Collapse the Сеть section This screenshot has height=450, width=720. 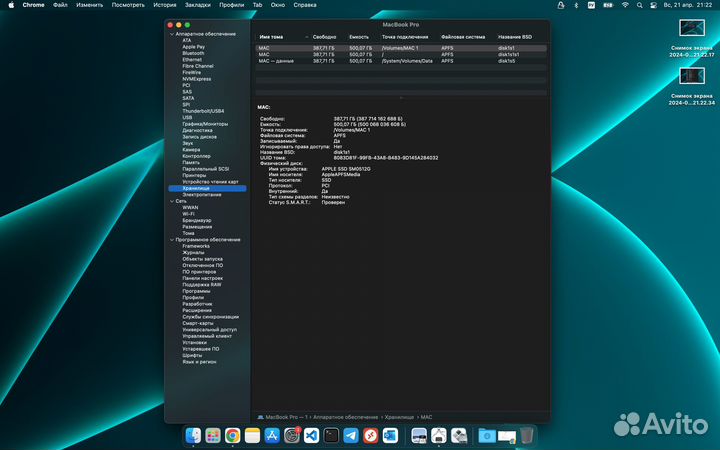click(172, 201)
